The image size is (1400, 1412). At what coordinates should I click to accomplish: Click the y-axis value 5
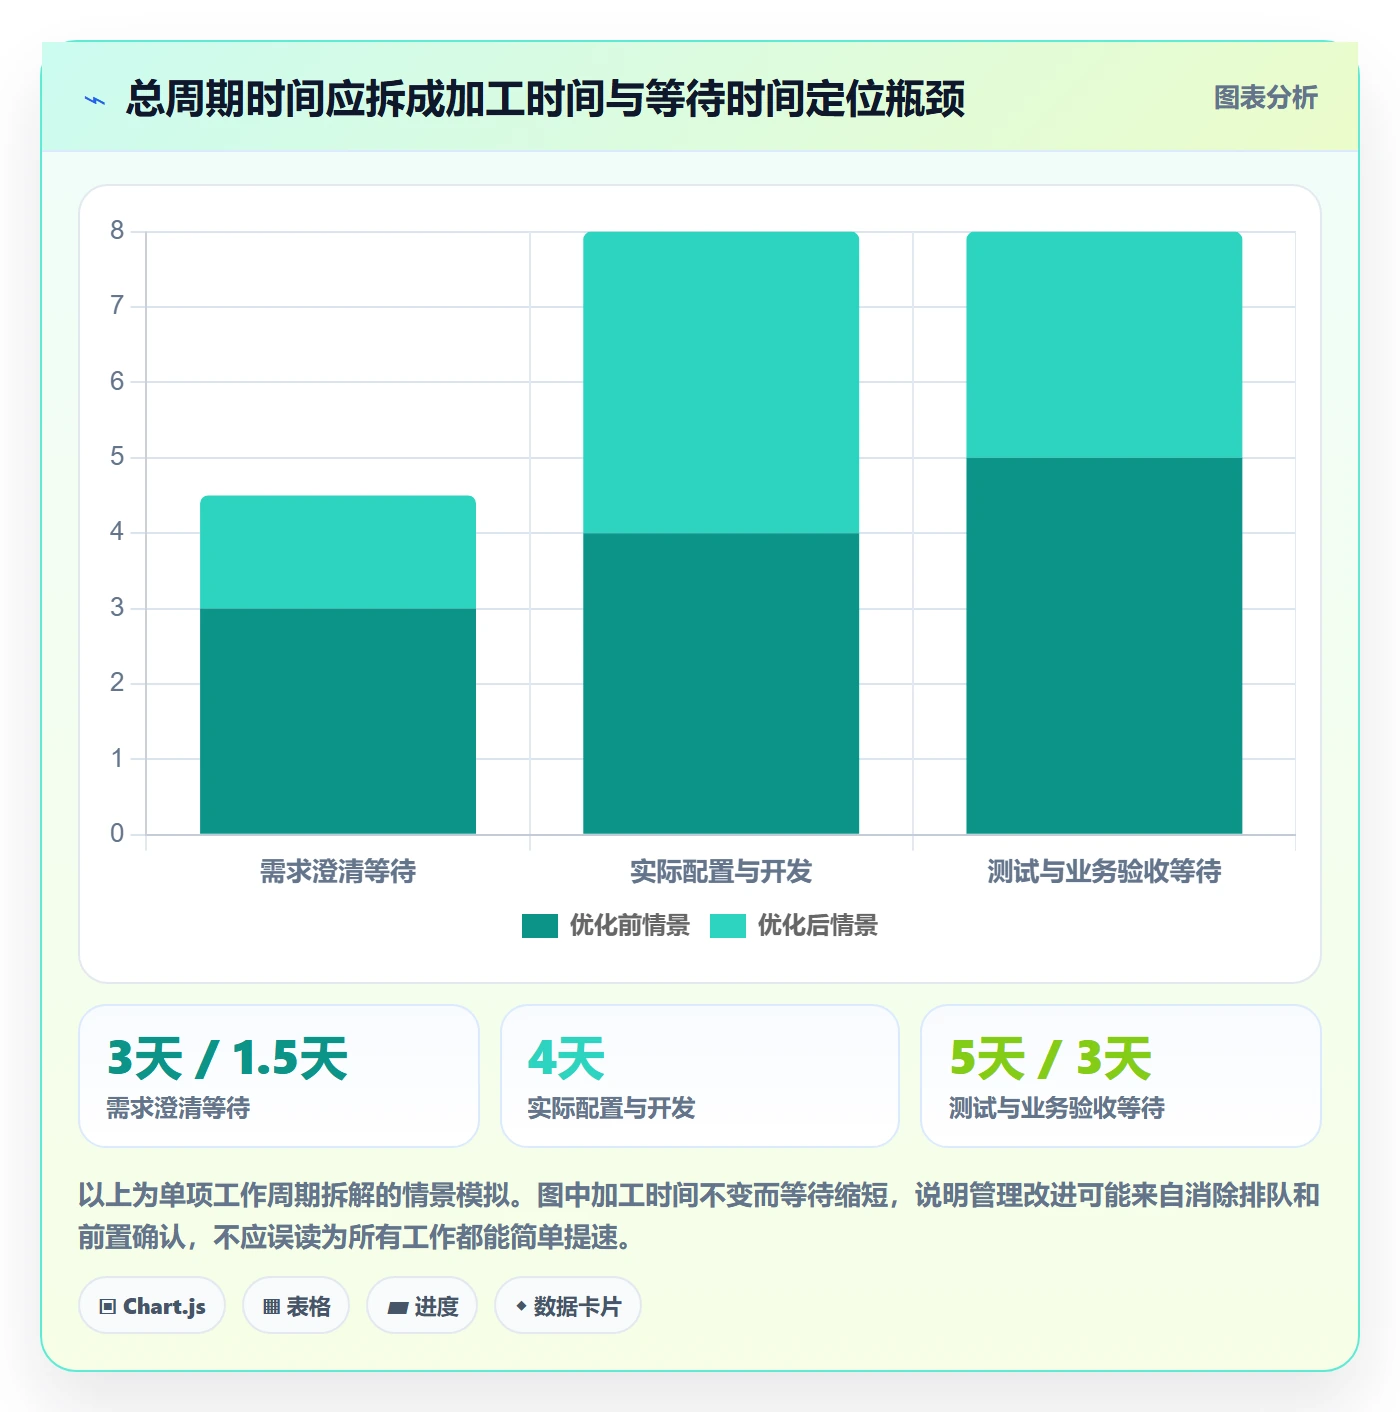click(117, 457)
